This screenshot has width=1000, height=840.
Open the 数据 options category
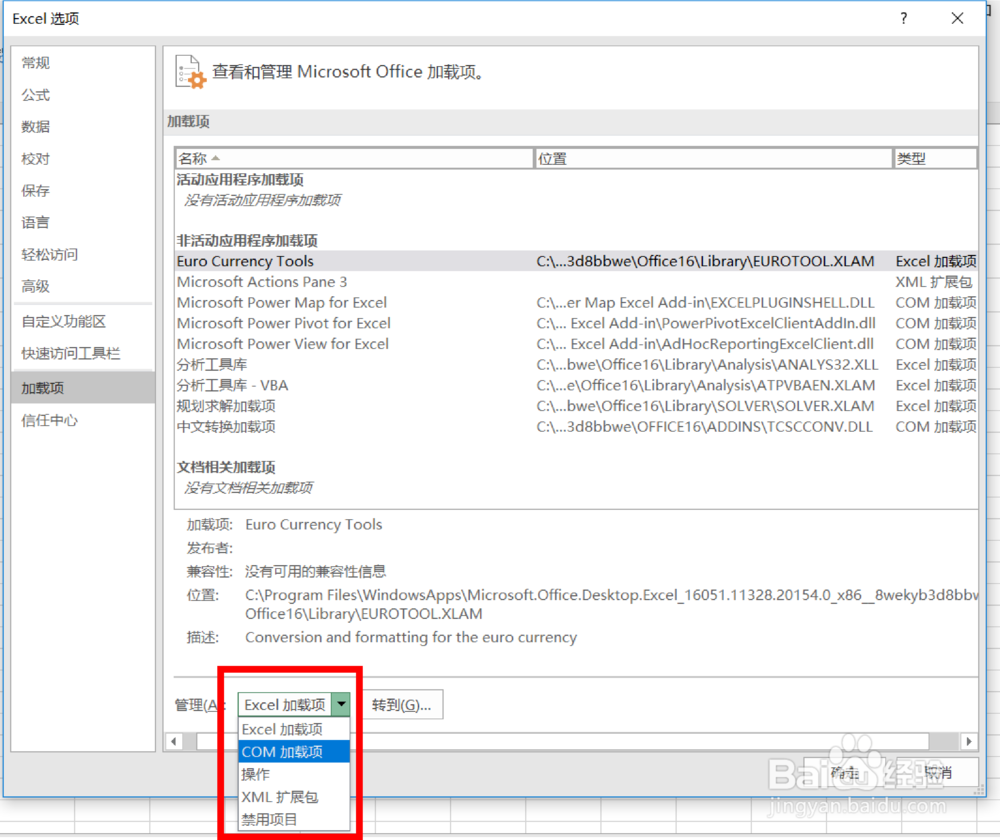[x=83, y=126]
